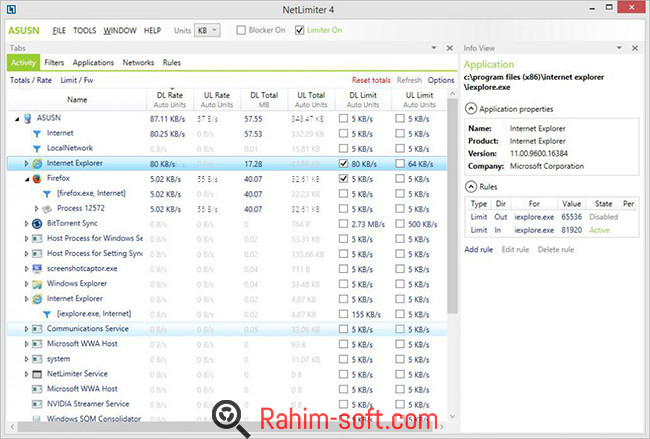
Task: Switch to the Networks tab
Action: (138, 63)
